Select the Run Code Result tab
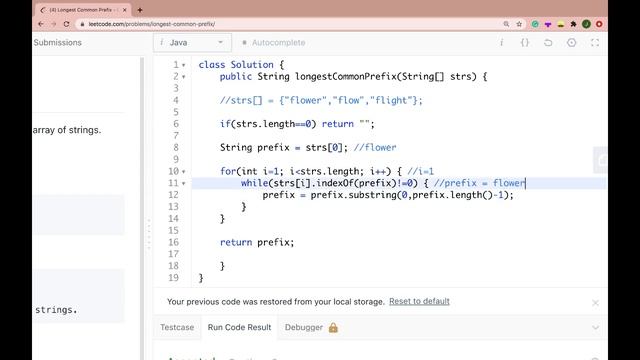The image size is (640, 360). click(239, 327)
